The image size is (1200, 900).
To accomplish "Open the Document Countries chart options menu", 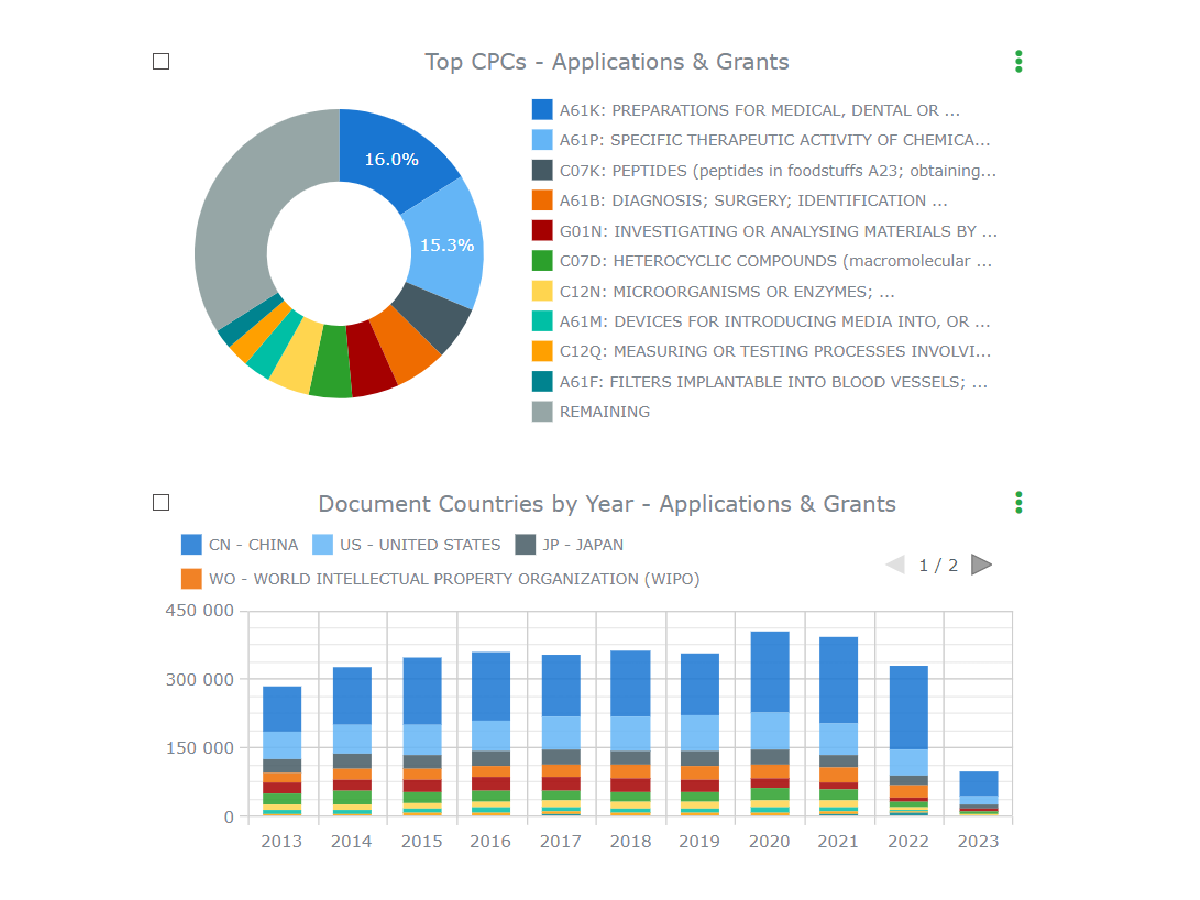I will (x=1018, y=502).
